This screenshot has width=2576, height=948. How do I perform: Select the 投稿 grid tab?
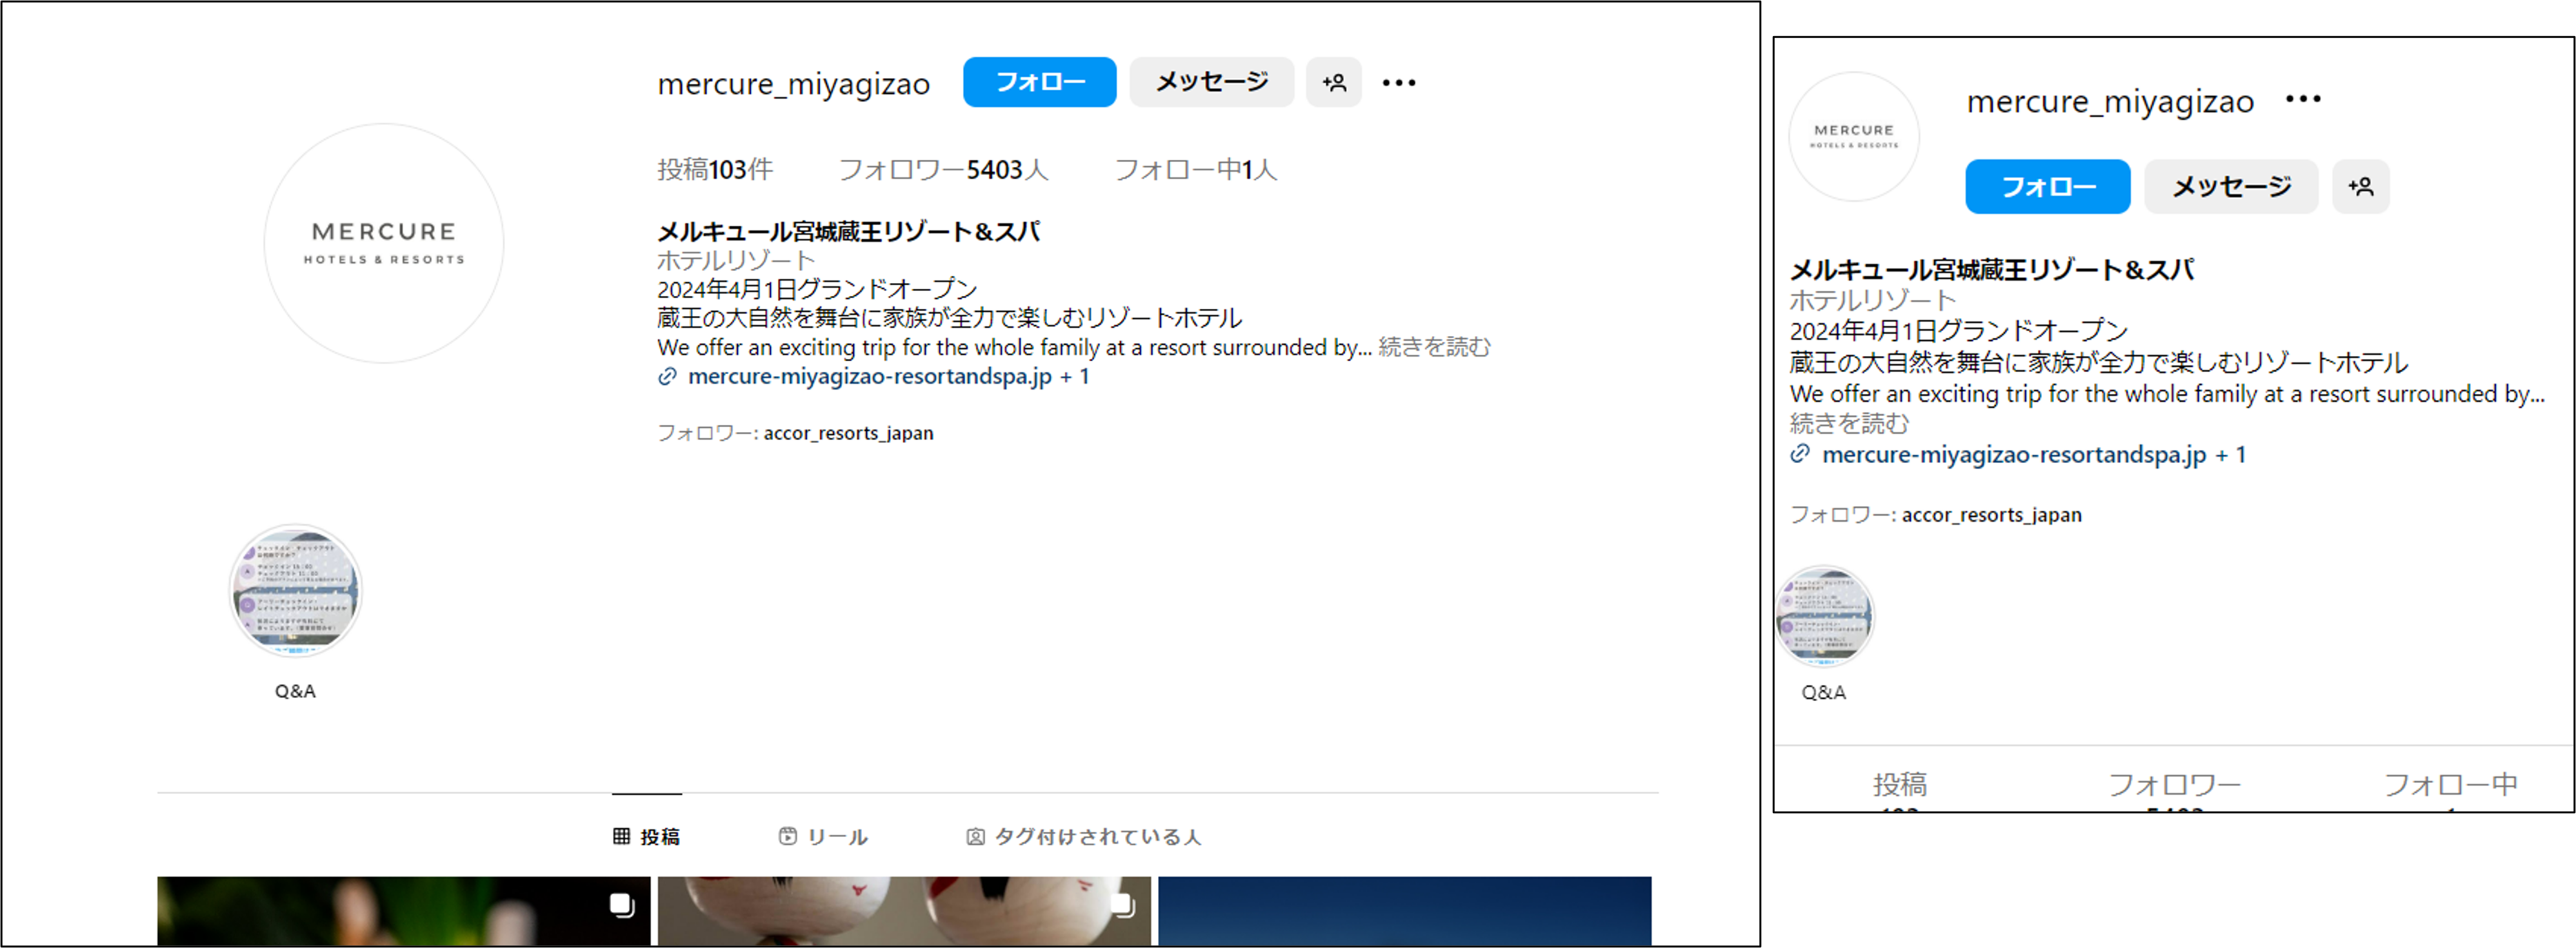(x=646, y=836)
